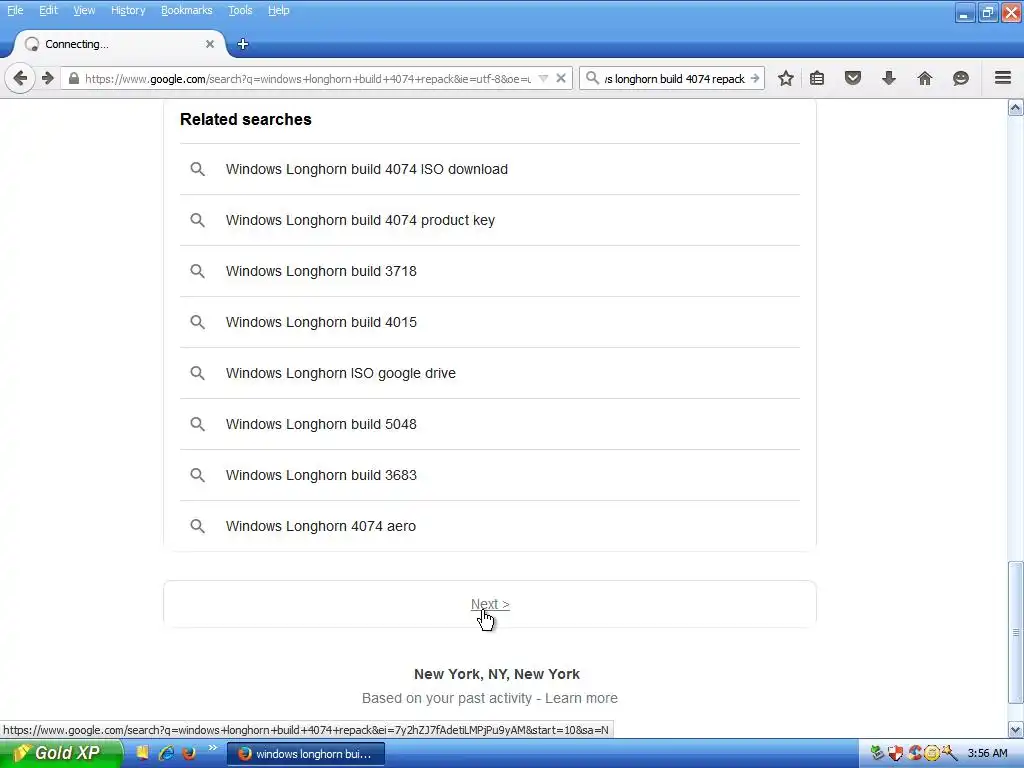Close the Connecting tab
This screenshot has width=1024, height=768.
point(210,44)
